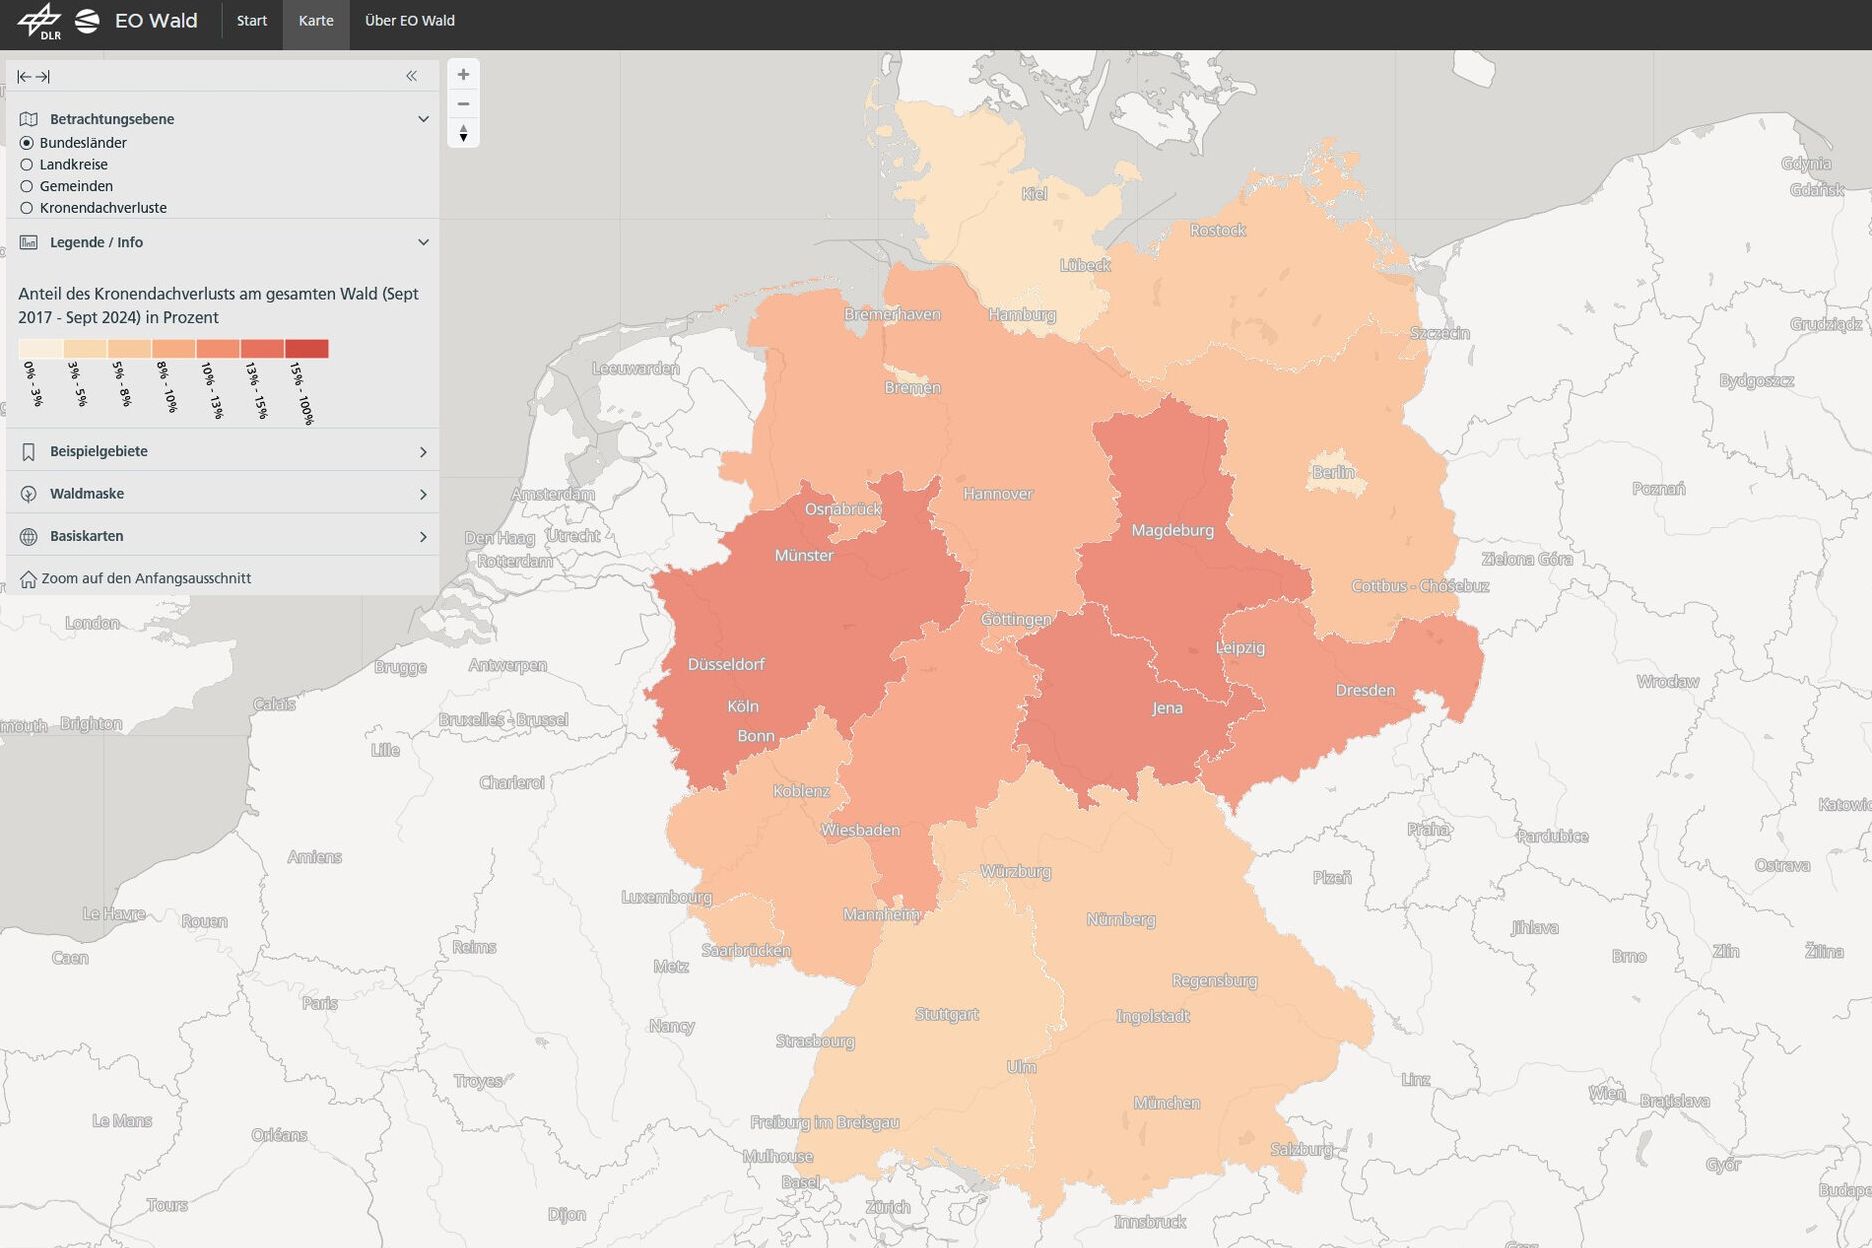Zoom in on the map with plus
The height and width of the screenshot is (1248, 1872).
tap(463, 74)
